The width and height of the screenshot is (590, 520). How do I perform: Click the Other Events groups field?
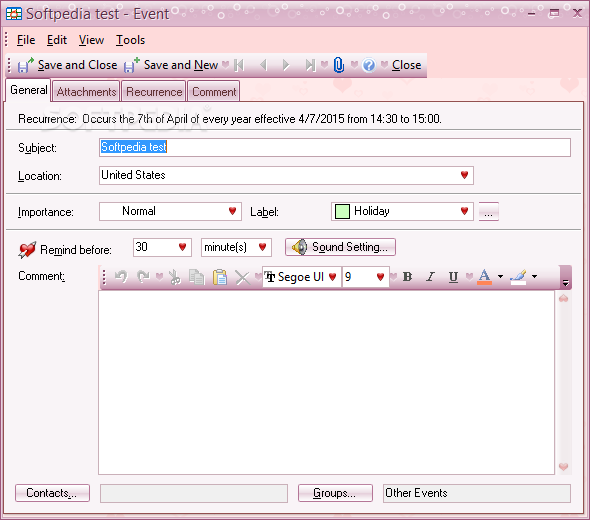pyautogui.click(x=477, y=493)
